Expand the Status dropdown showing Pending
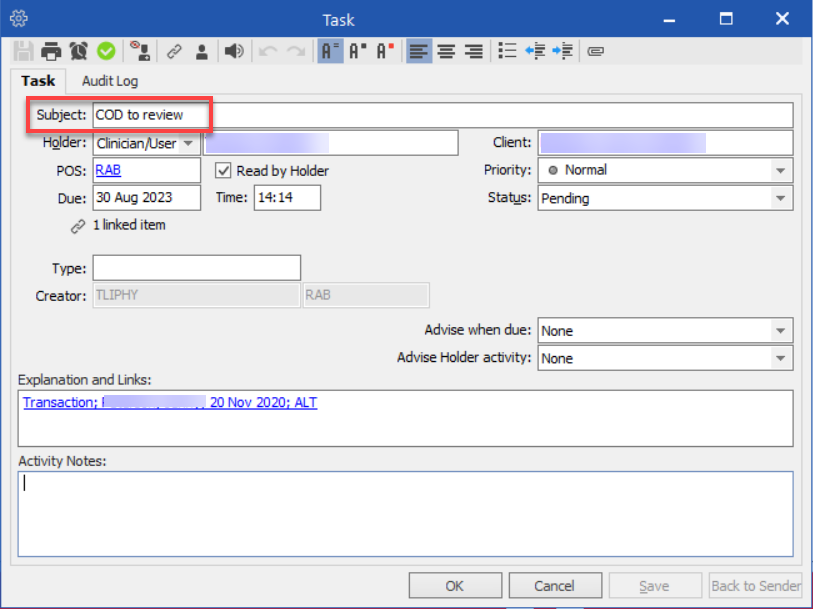 (779, 199)
